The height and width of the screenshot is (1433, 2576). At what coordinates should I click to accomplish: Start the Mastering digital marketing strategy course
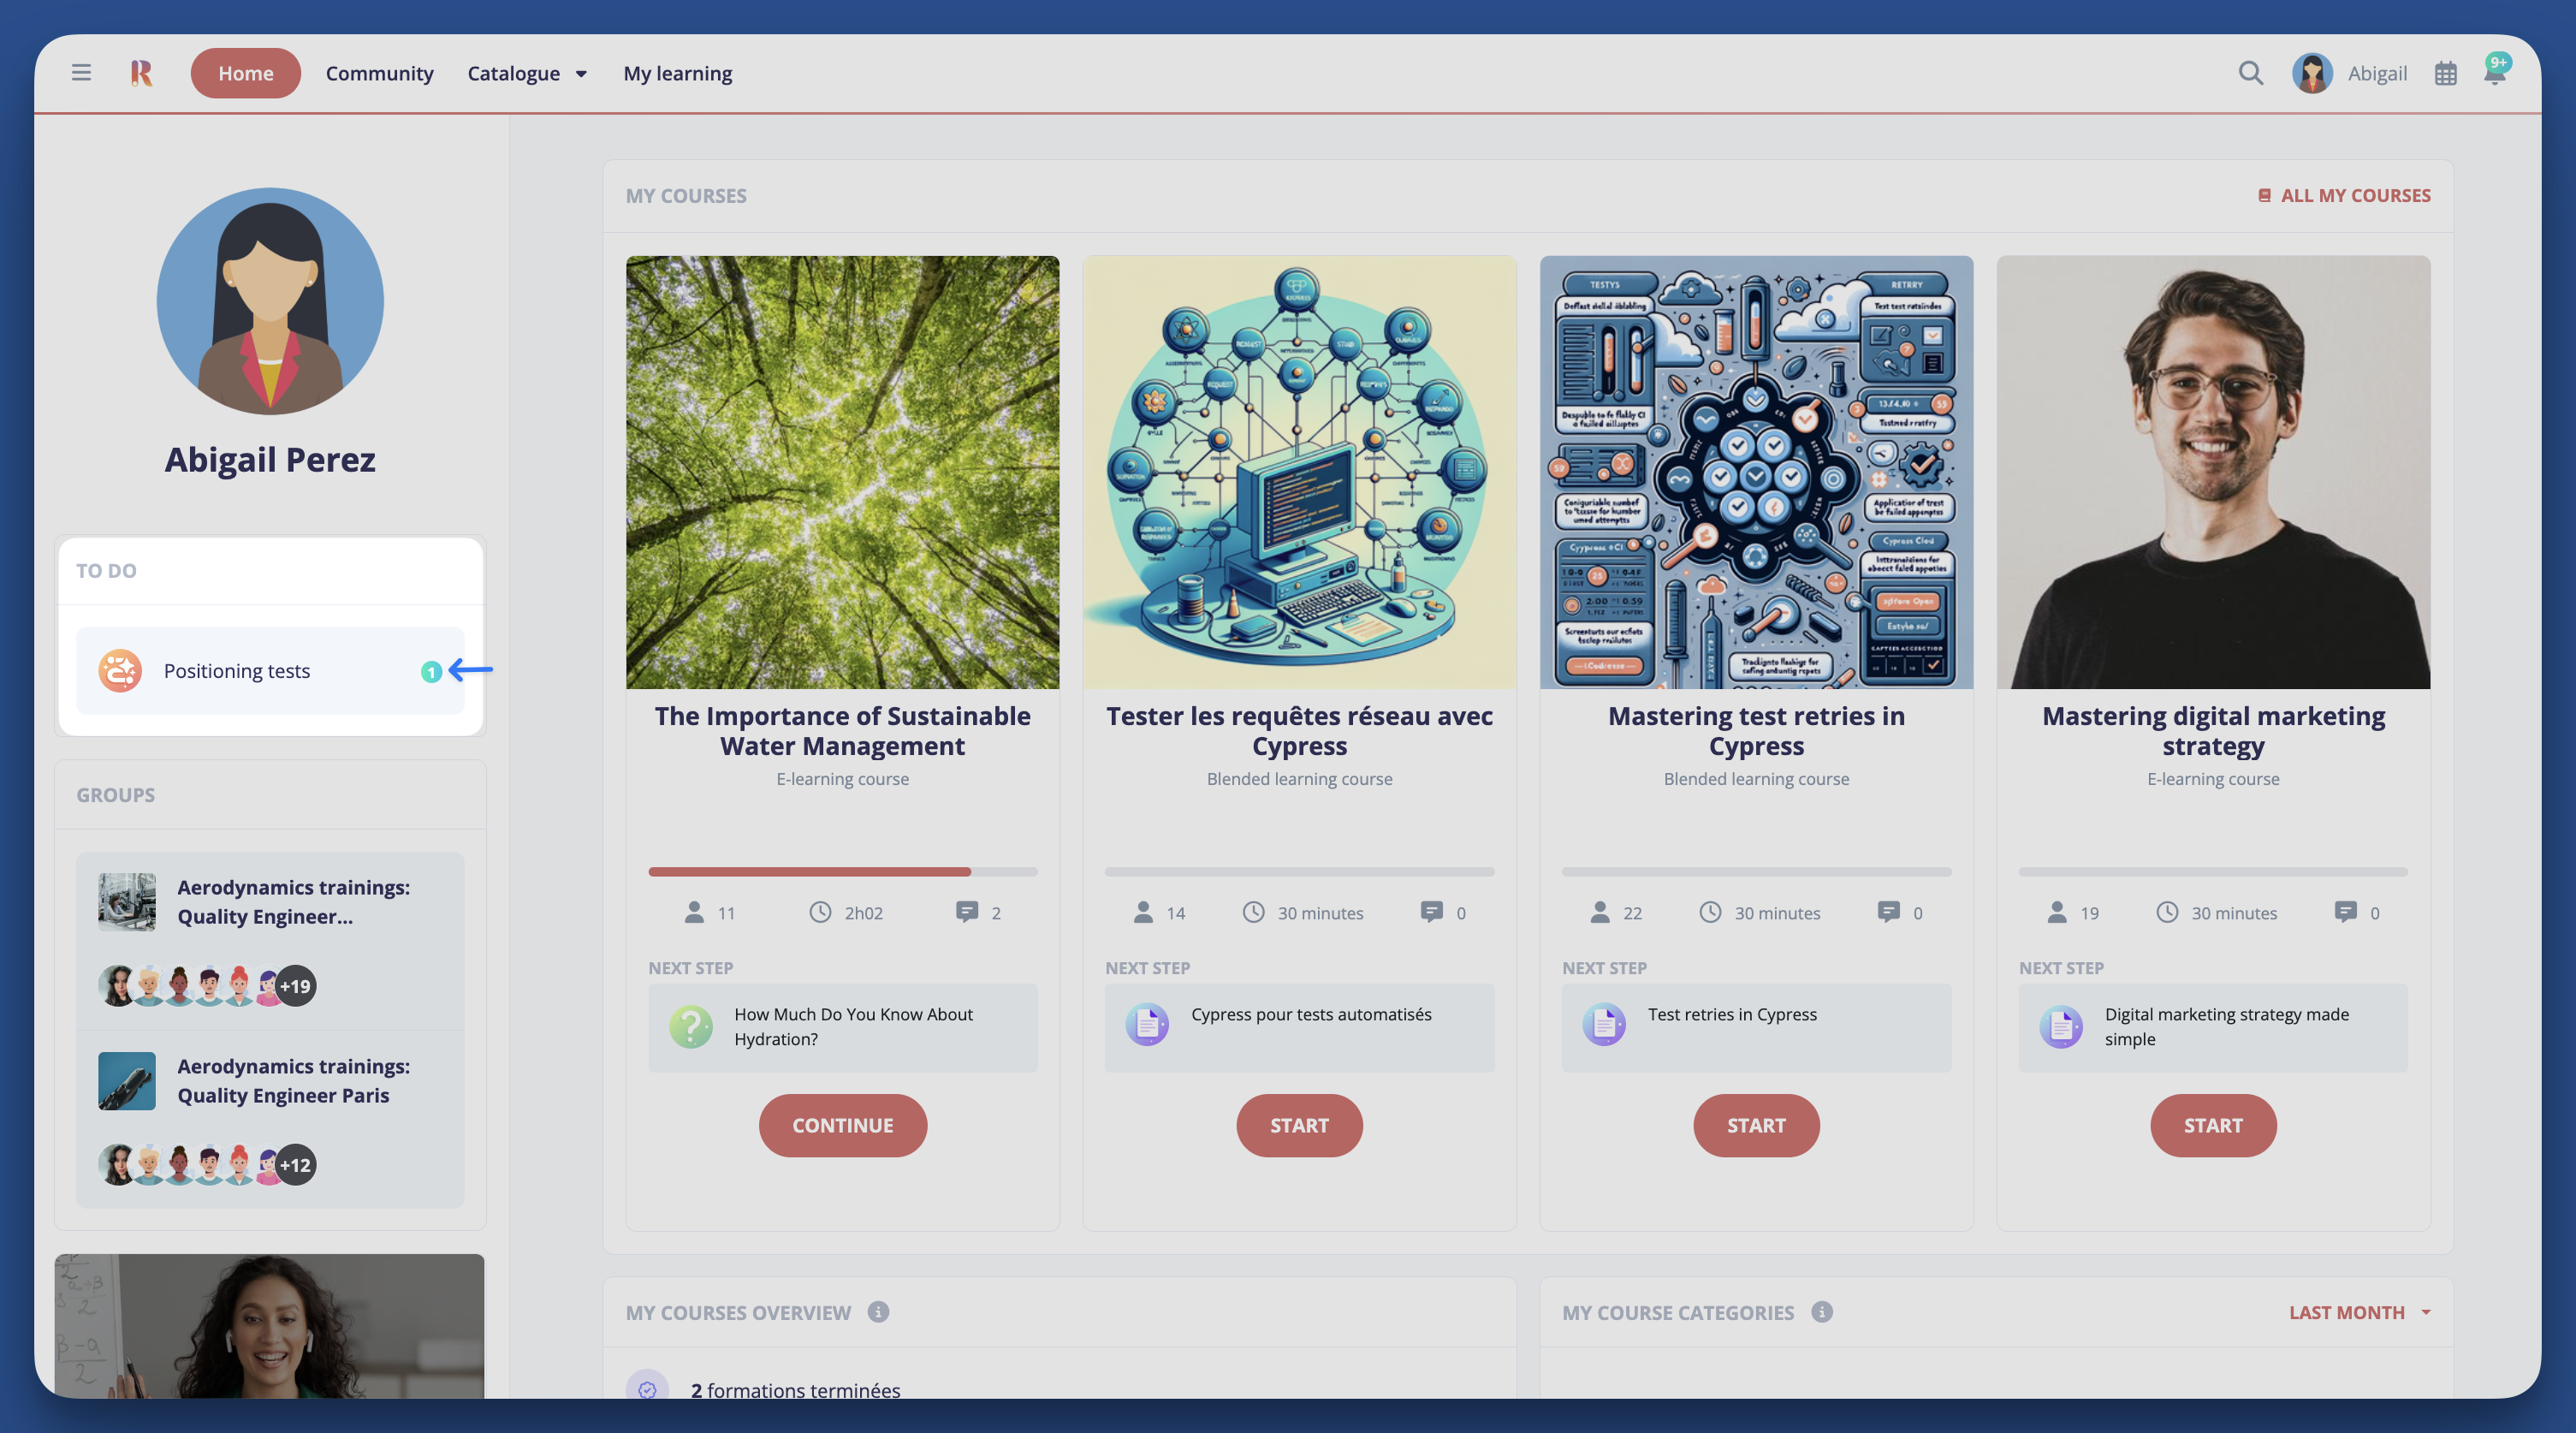(x=2212, y=1125)
